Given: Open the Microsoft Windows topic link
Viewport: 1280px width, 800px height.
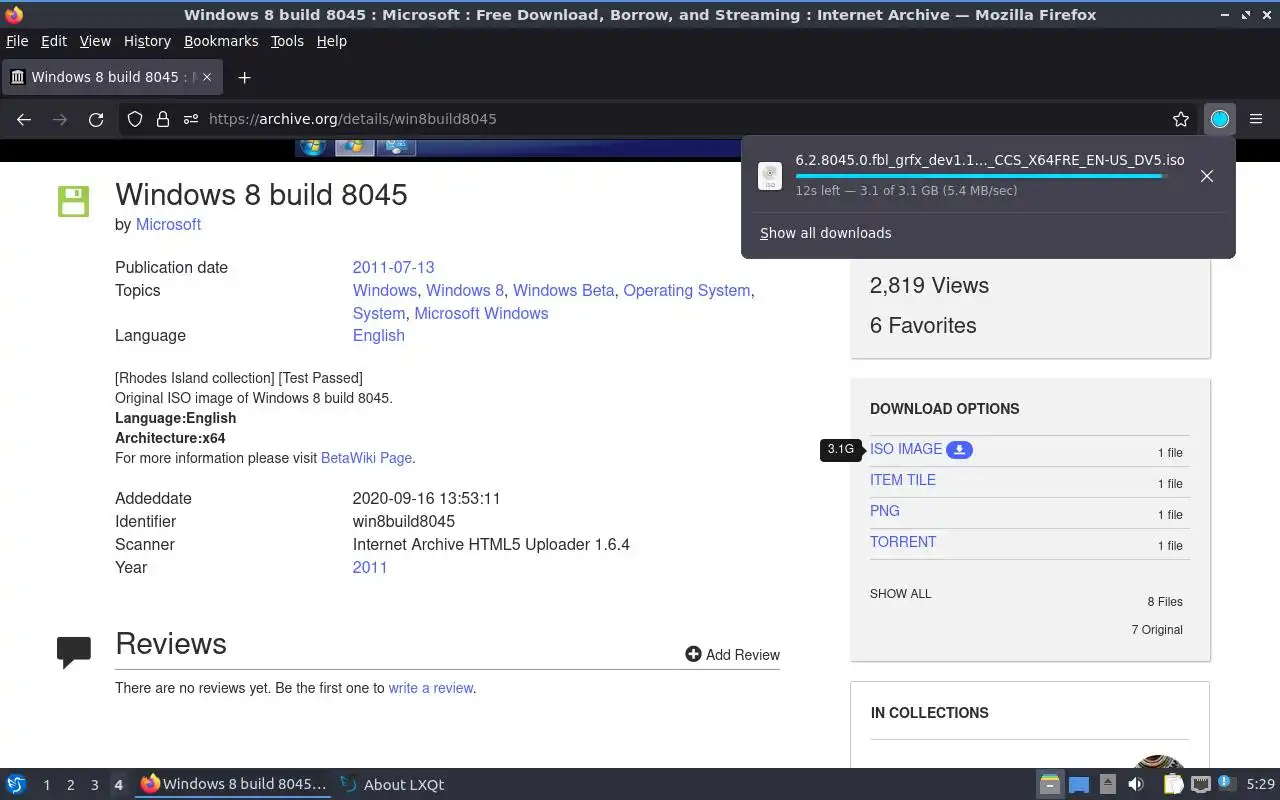Looking at the screenshot, I should (481, 313).
